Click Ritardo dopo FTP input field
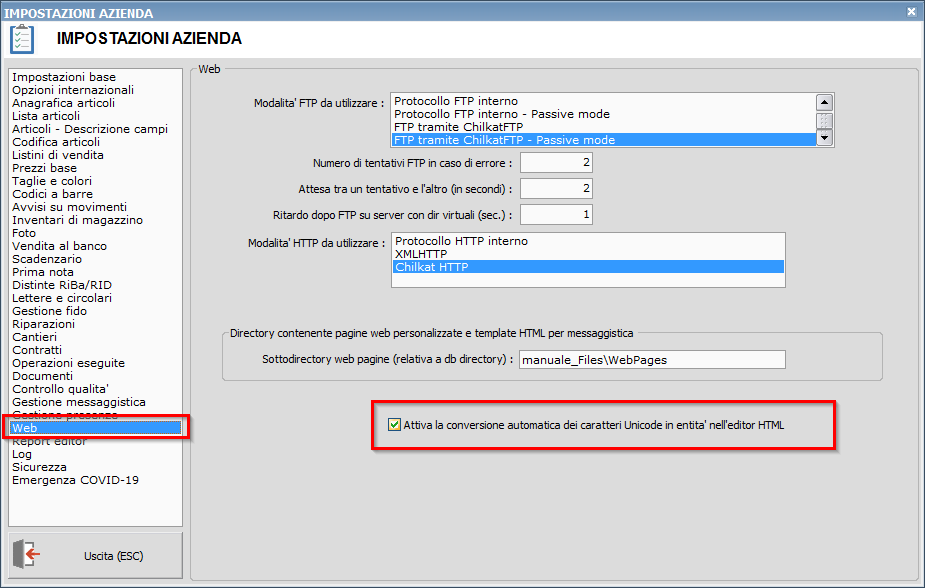925x588 pixels. pyautogui.click(x=556, y=215)
